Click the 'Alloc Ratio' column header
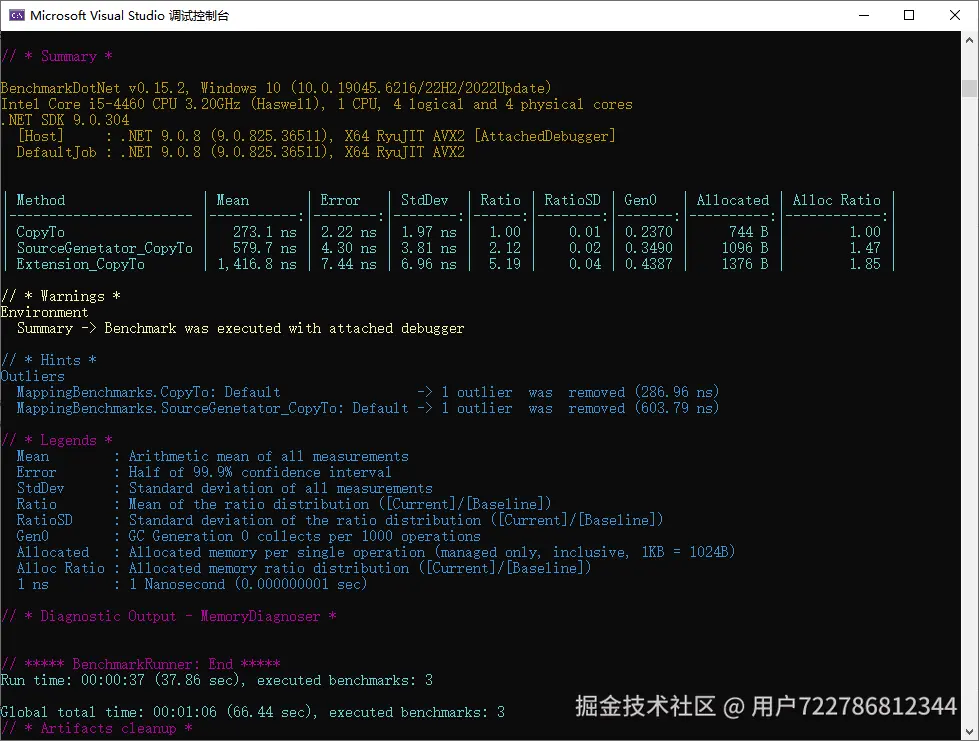Image resolution: width=979 pixels, height=741 pixels. [837, 200]
